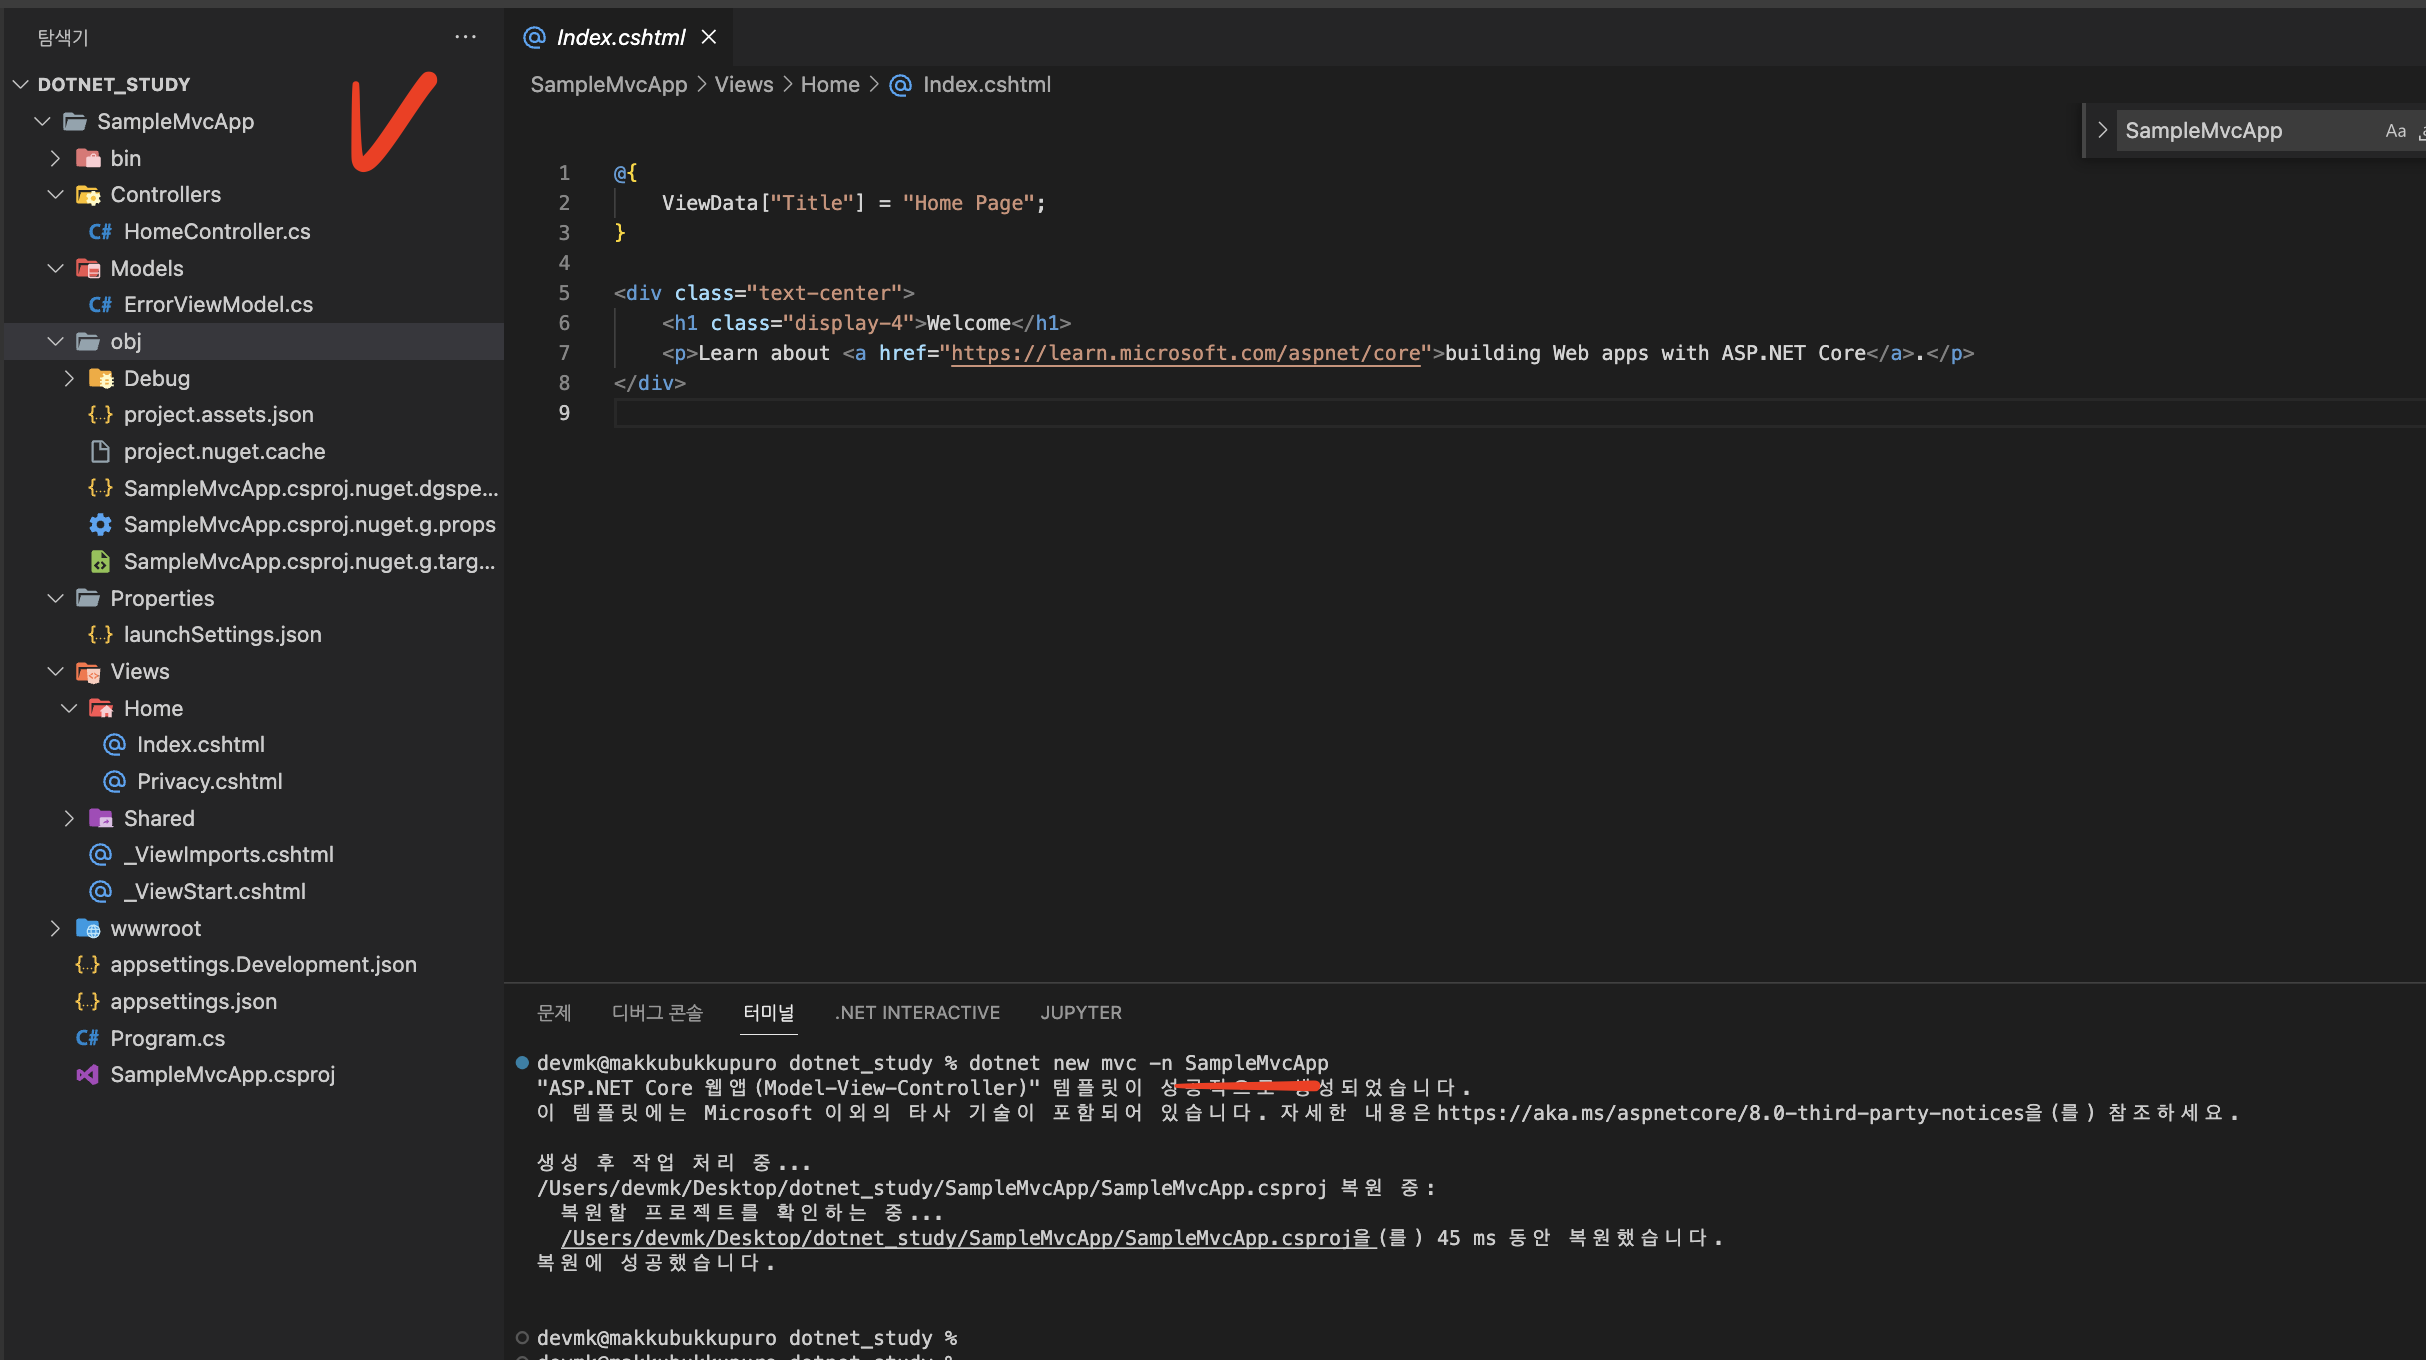The height and width of the screenshot is (1360, 2426).
Task: Click the explorer more actions ellipsis icon
Action: 465,37
